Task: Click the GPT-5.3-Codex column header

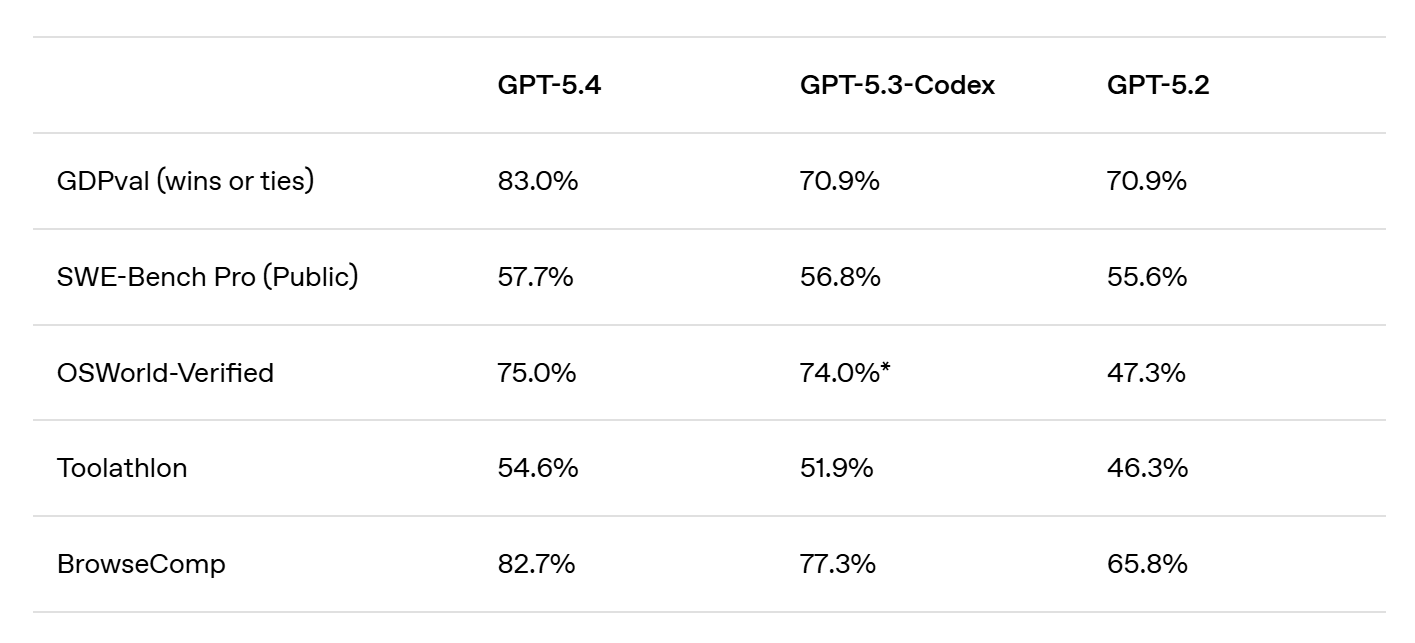Action: 897,86
